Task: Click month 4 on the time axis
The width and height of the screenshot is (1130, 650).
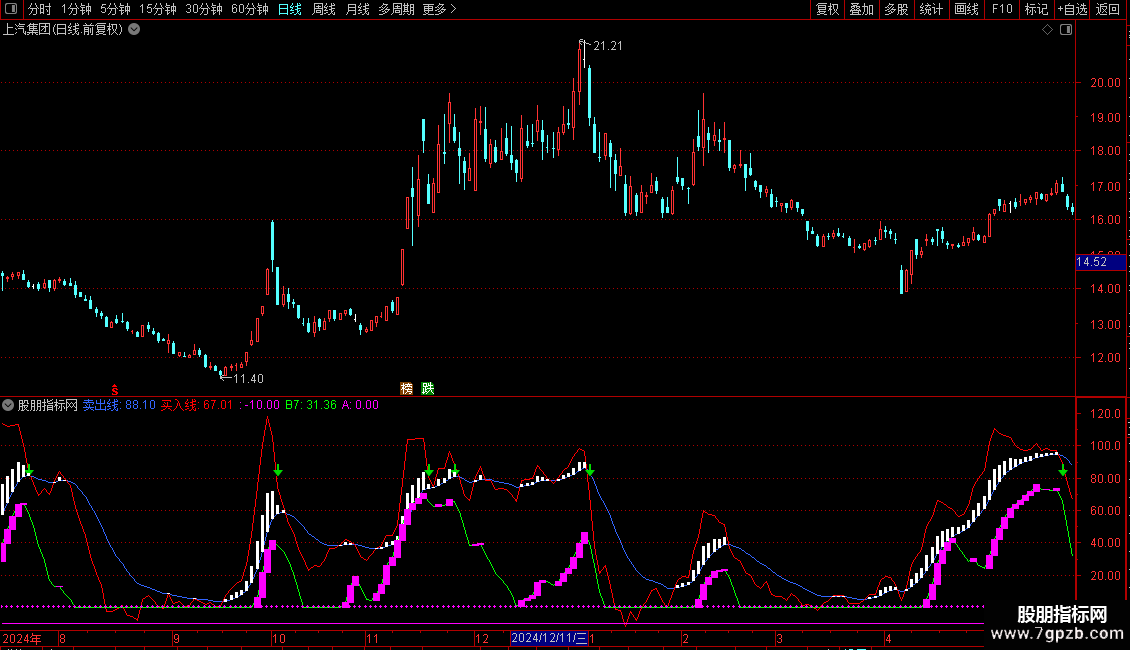Action: tap(888, 638)
